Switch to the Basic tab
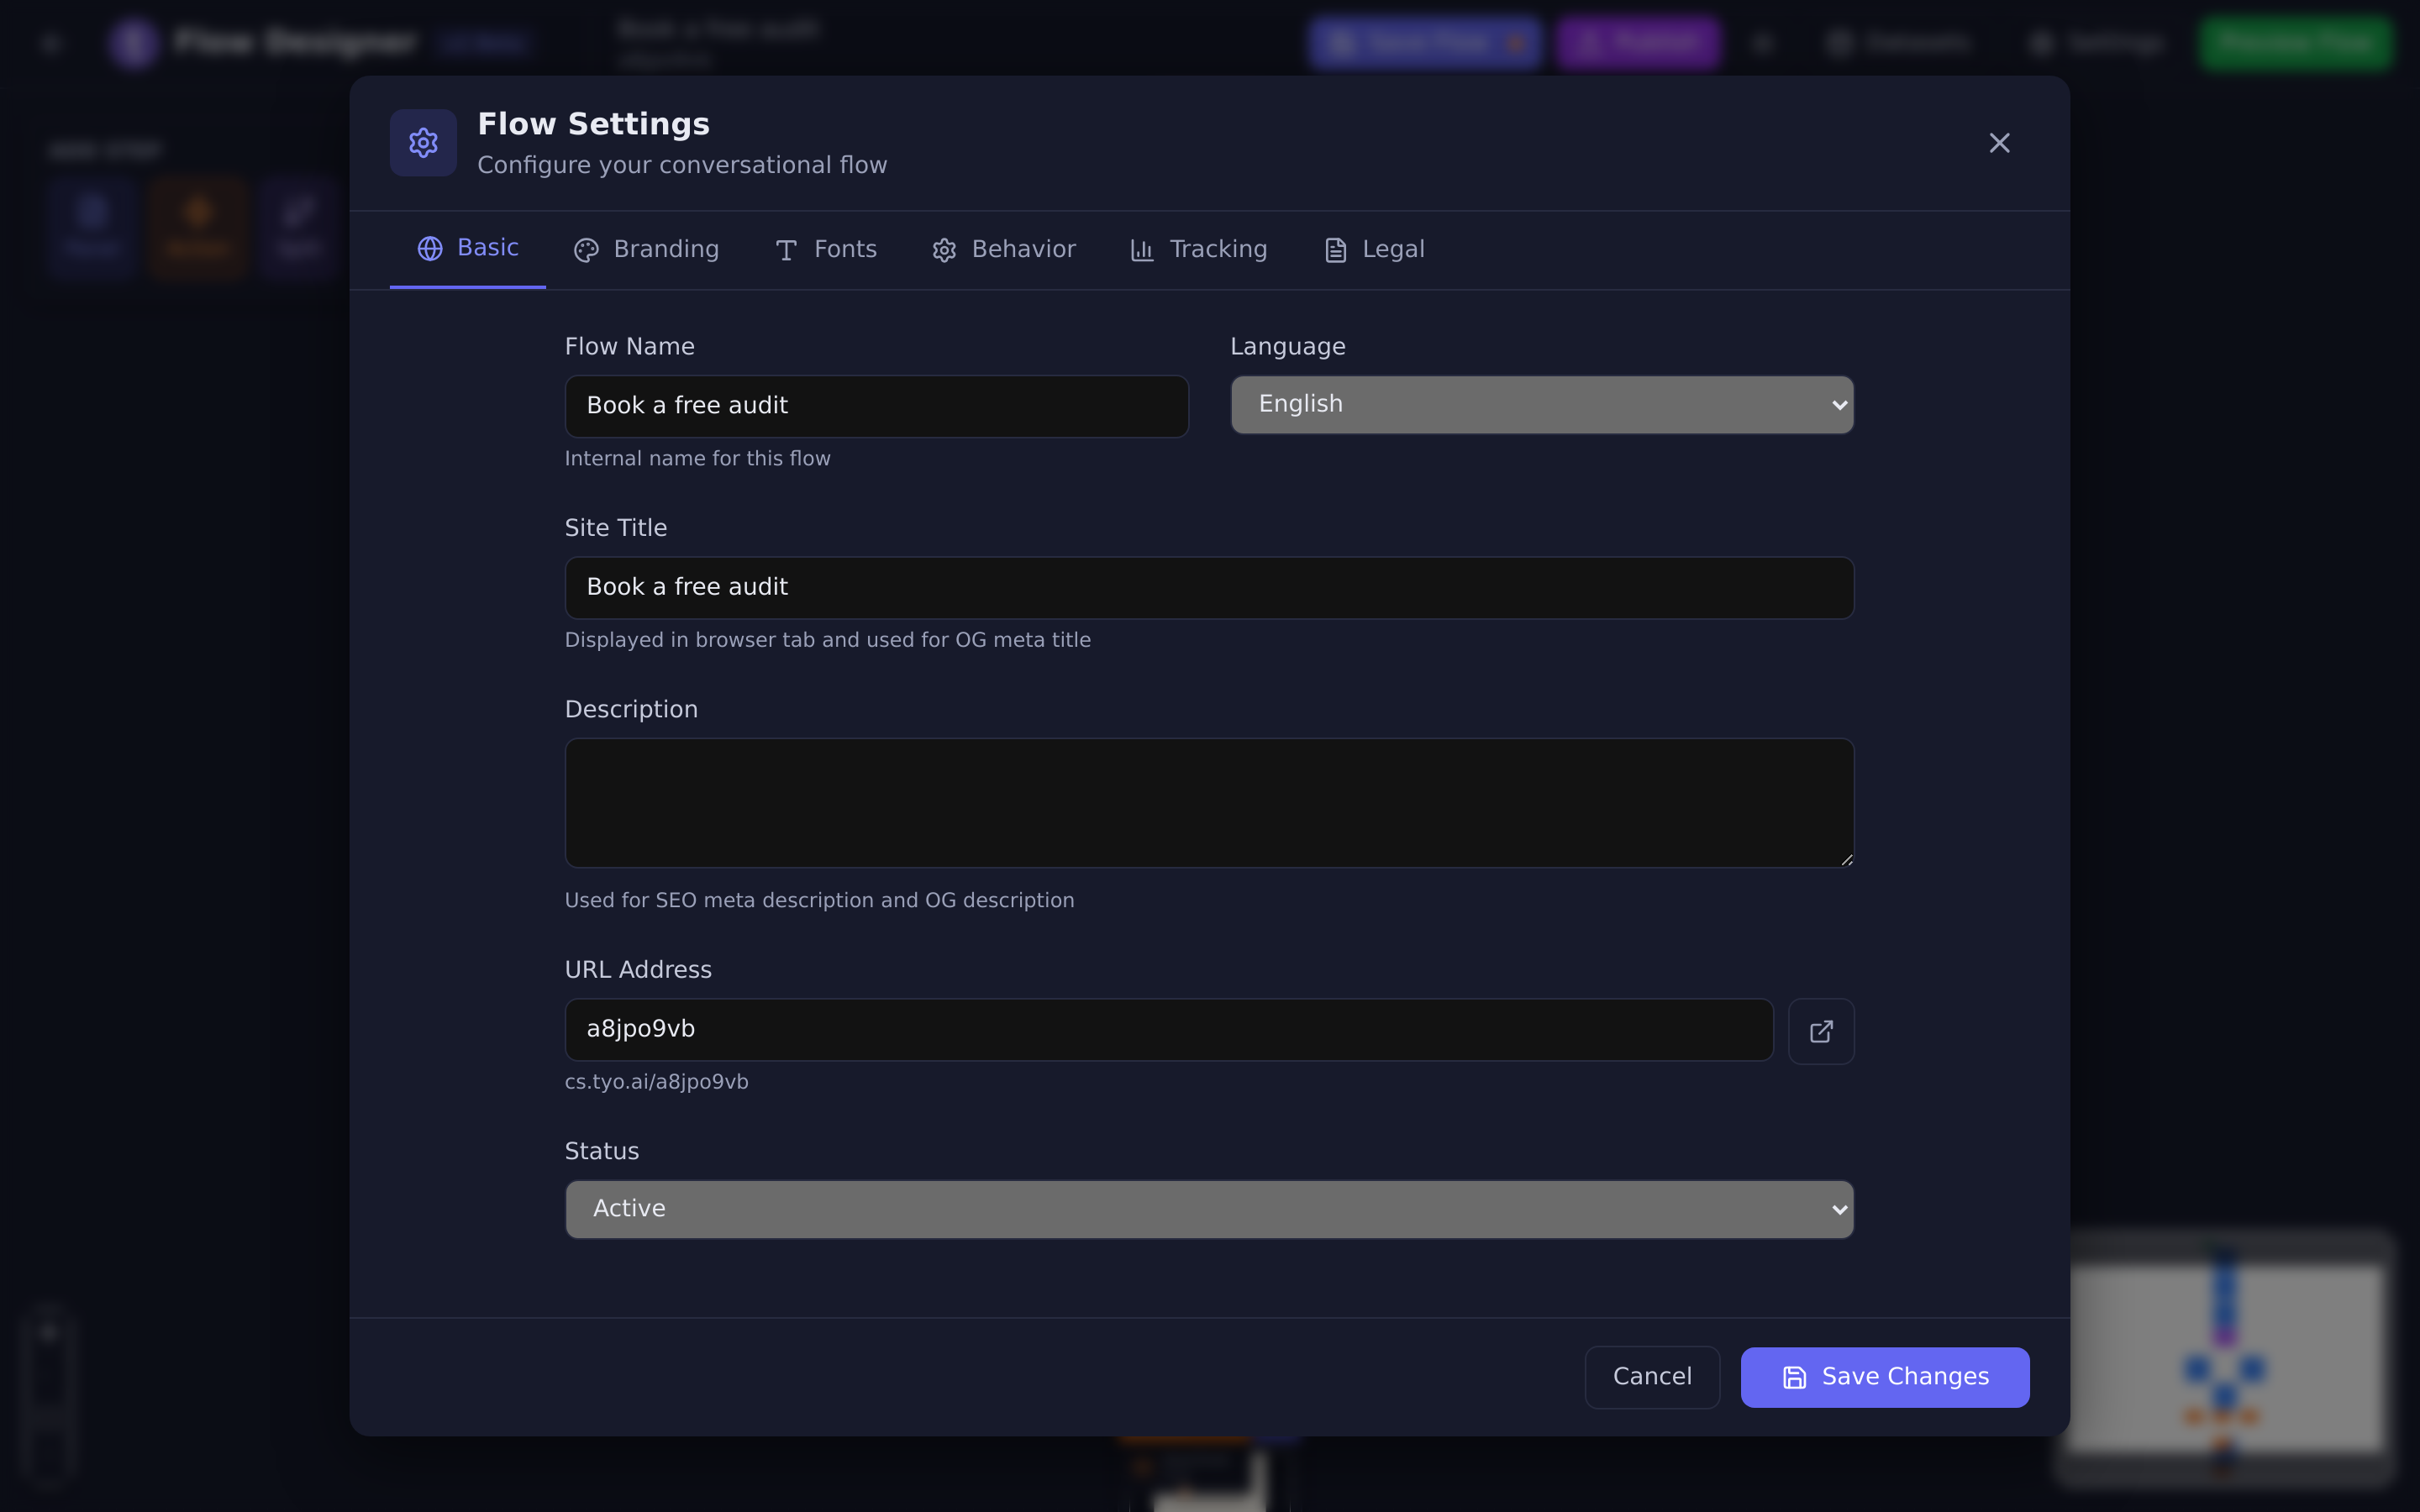 click(x=468, y=249)
